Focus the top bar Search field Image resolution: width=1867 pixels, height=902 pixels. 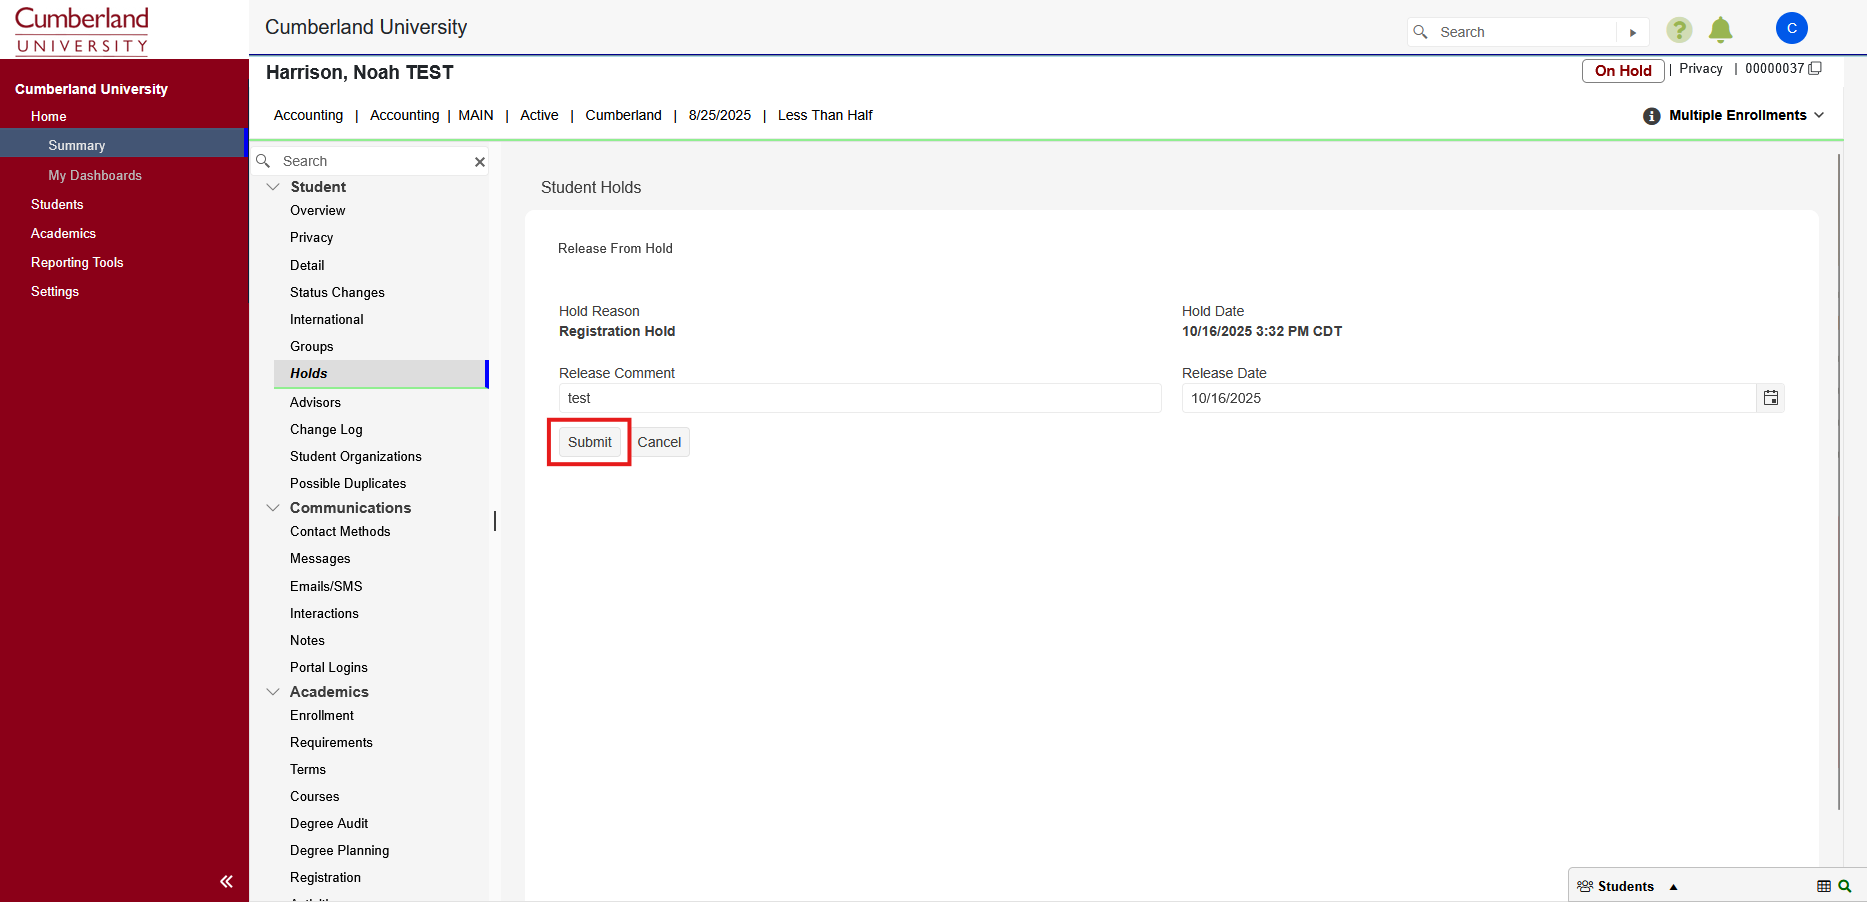click(x=1525, y=32)
